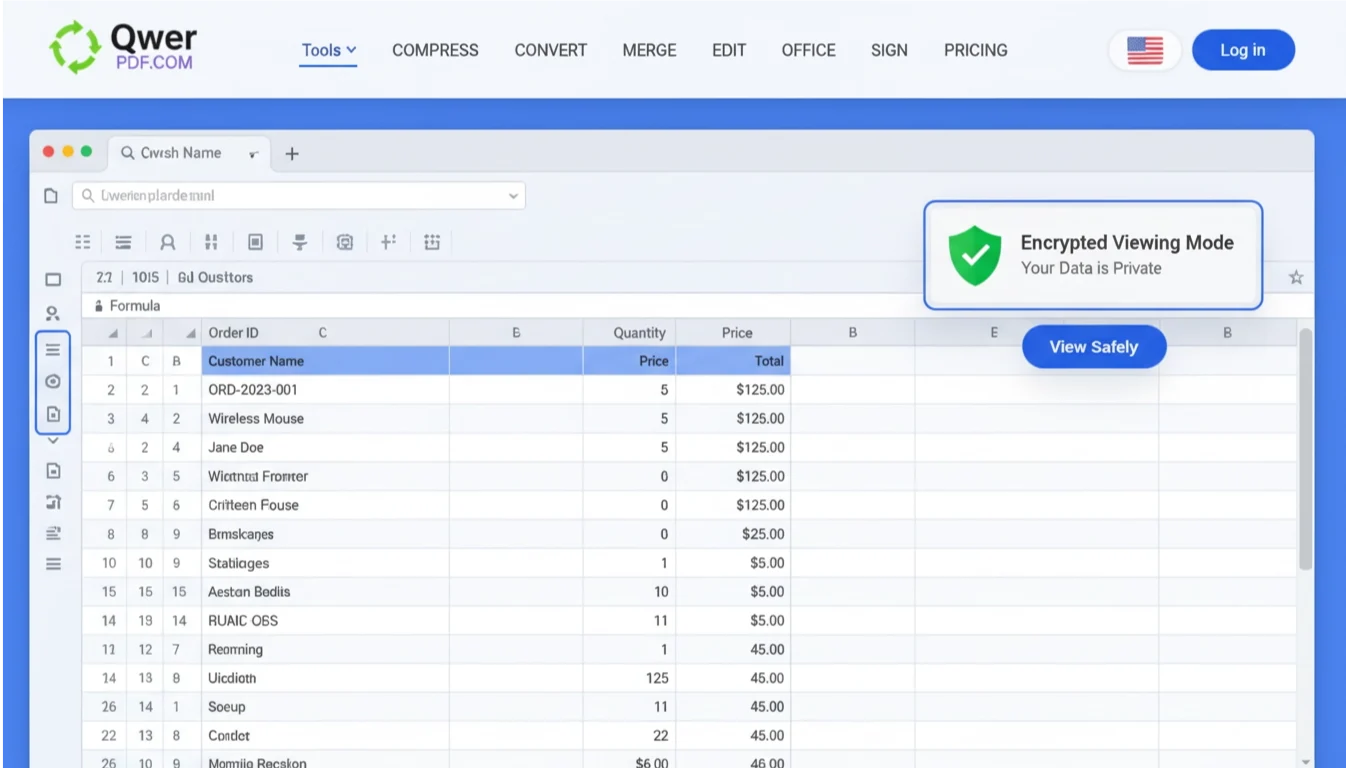The height and width of the screenshot is (768, 1346).
Task: Click the lines icon inside highlighted sidebar group
Action: (x=53, y=349)
